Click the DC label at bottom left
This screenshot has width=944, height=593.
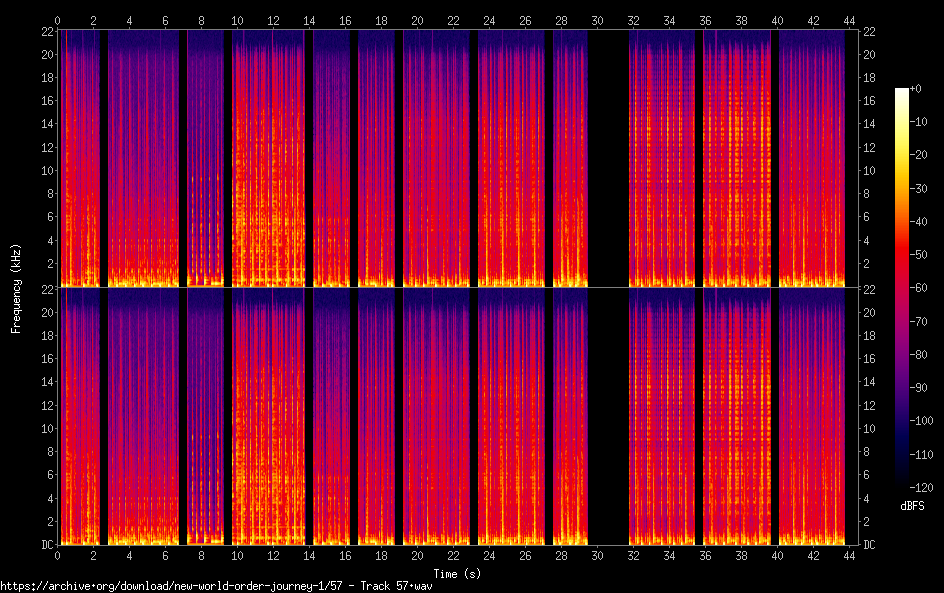click(x=46, y=545)
